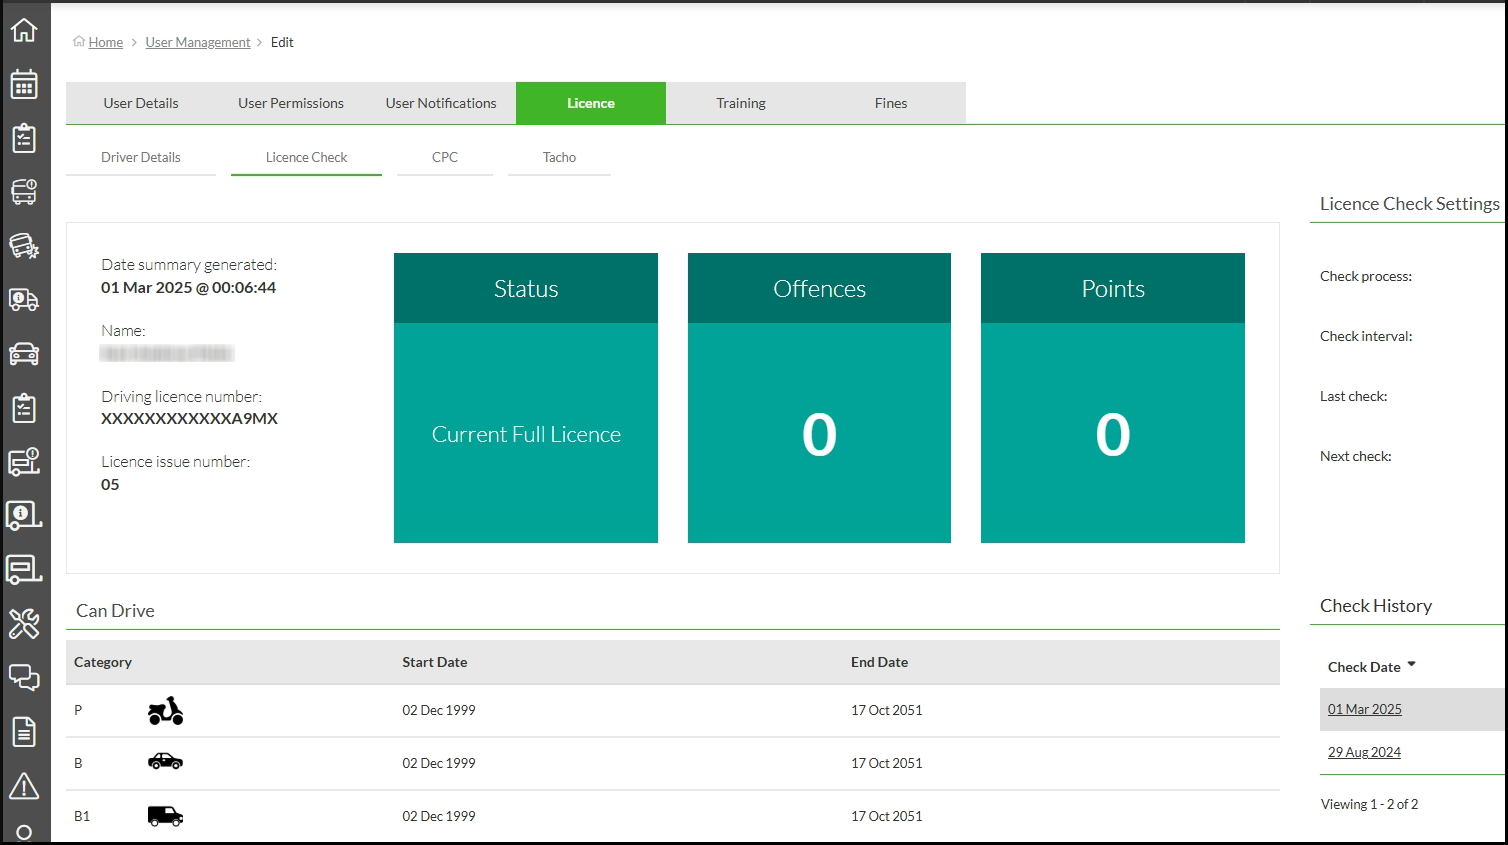1508x845 pixels.
Task: Open the 29 Aug 2024 check history link
Action: (1364, 752)
